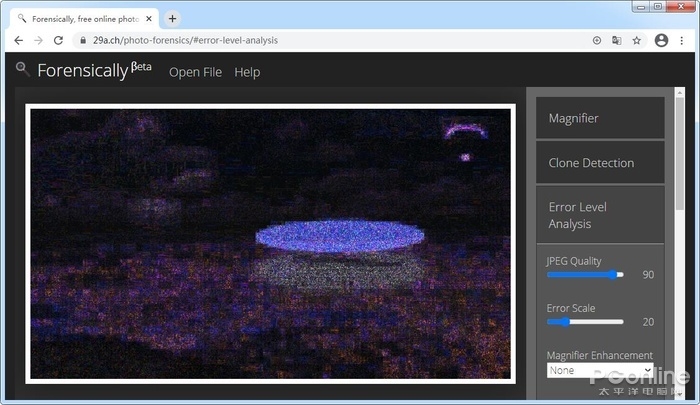
Task: Expand the Magnifier panel
Action: tap(600, 118)
